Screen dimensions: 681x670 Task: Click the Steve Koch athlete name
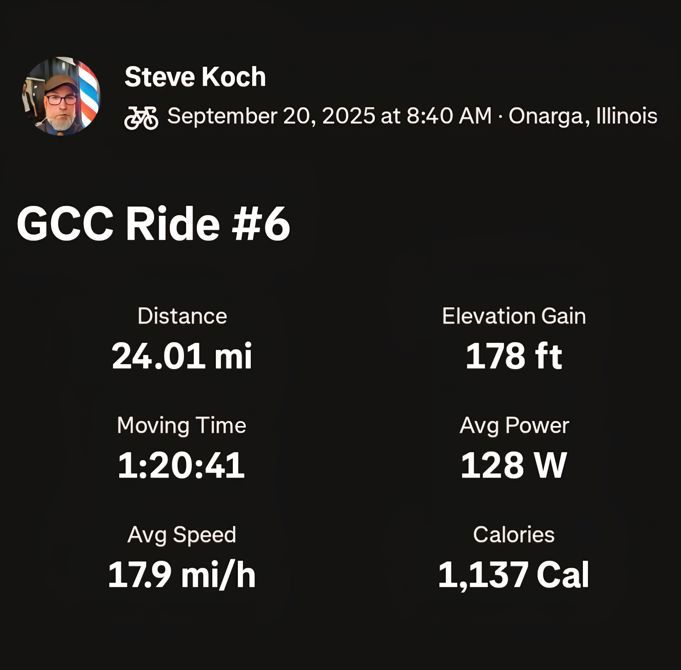(x=195, y=77)
